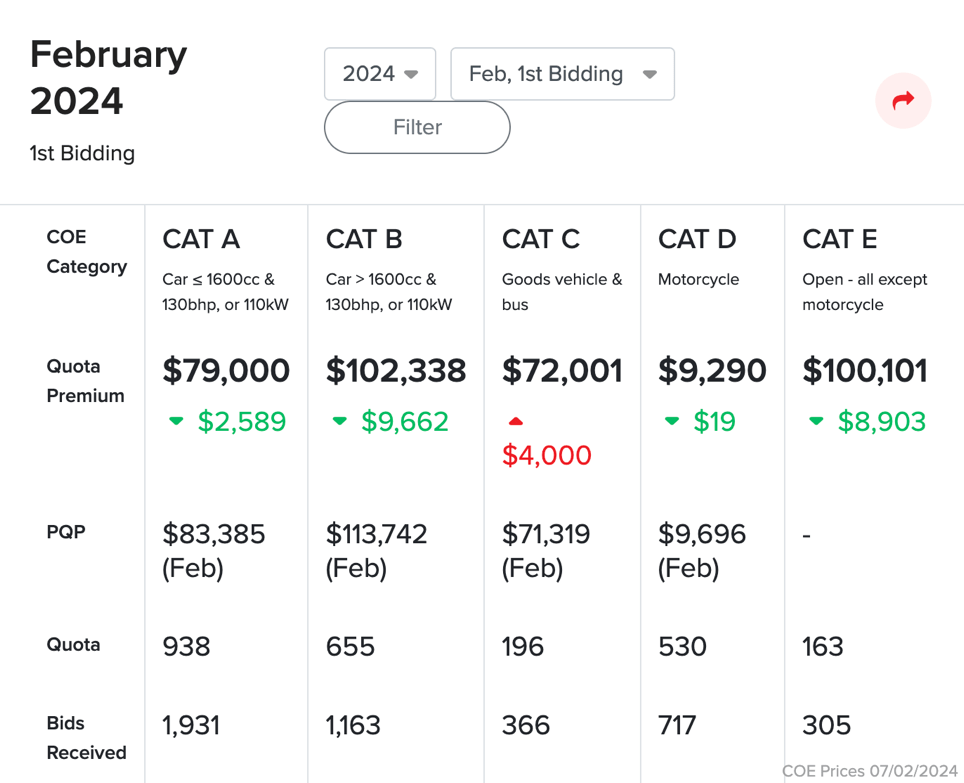Open the 2024 year dropdown
The width and height of the screenshot is (964, 783).
point(380,74)
